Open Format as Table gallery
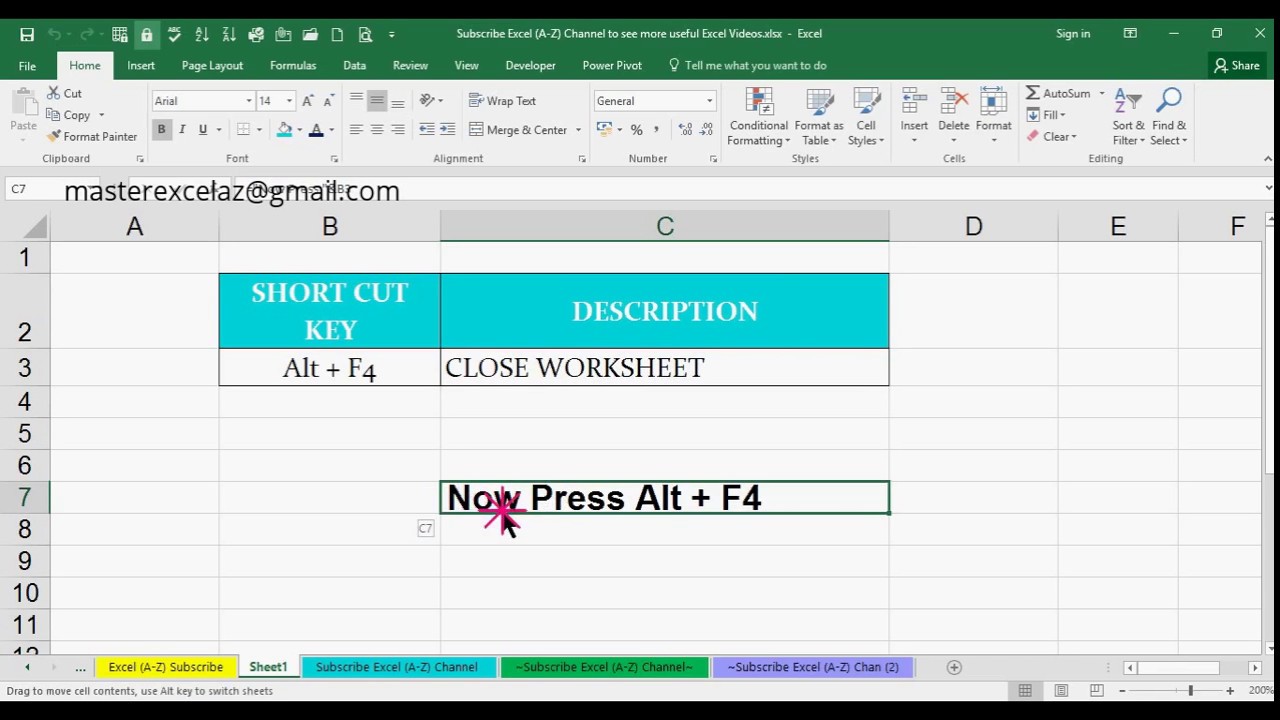 pyautogui.click(x=819, y=118)
